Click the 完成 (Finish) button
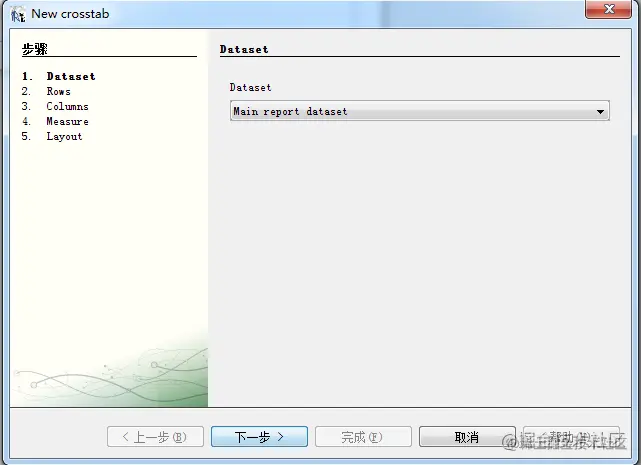This screenshot has width=641, height=465. pyautogui.click(x=363, y=437)
